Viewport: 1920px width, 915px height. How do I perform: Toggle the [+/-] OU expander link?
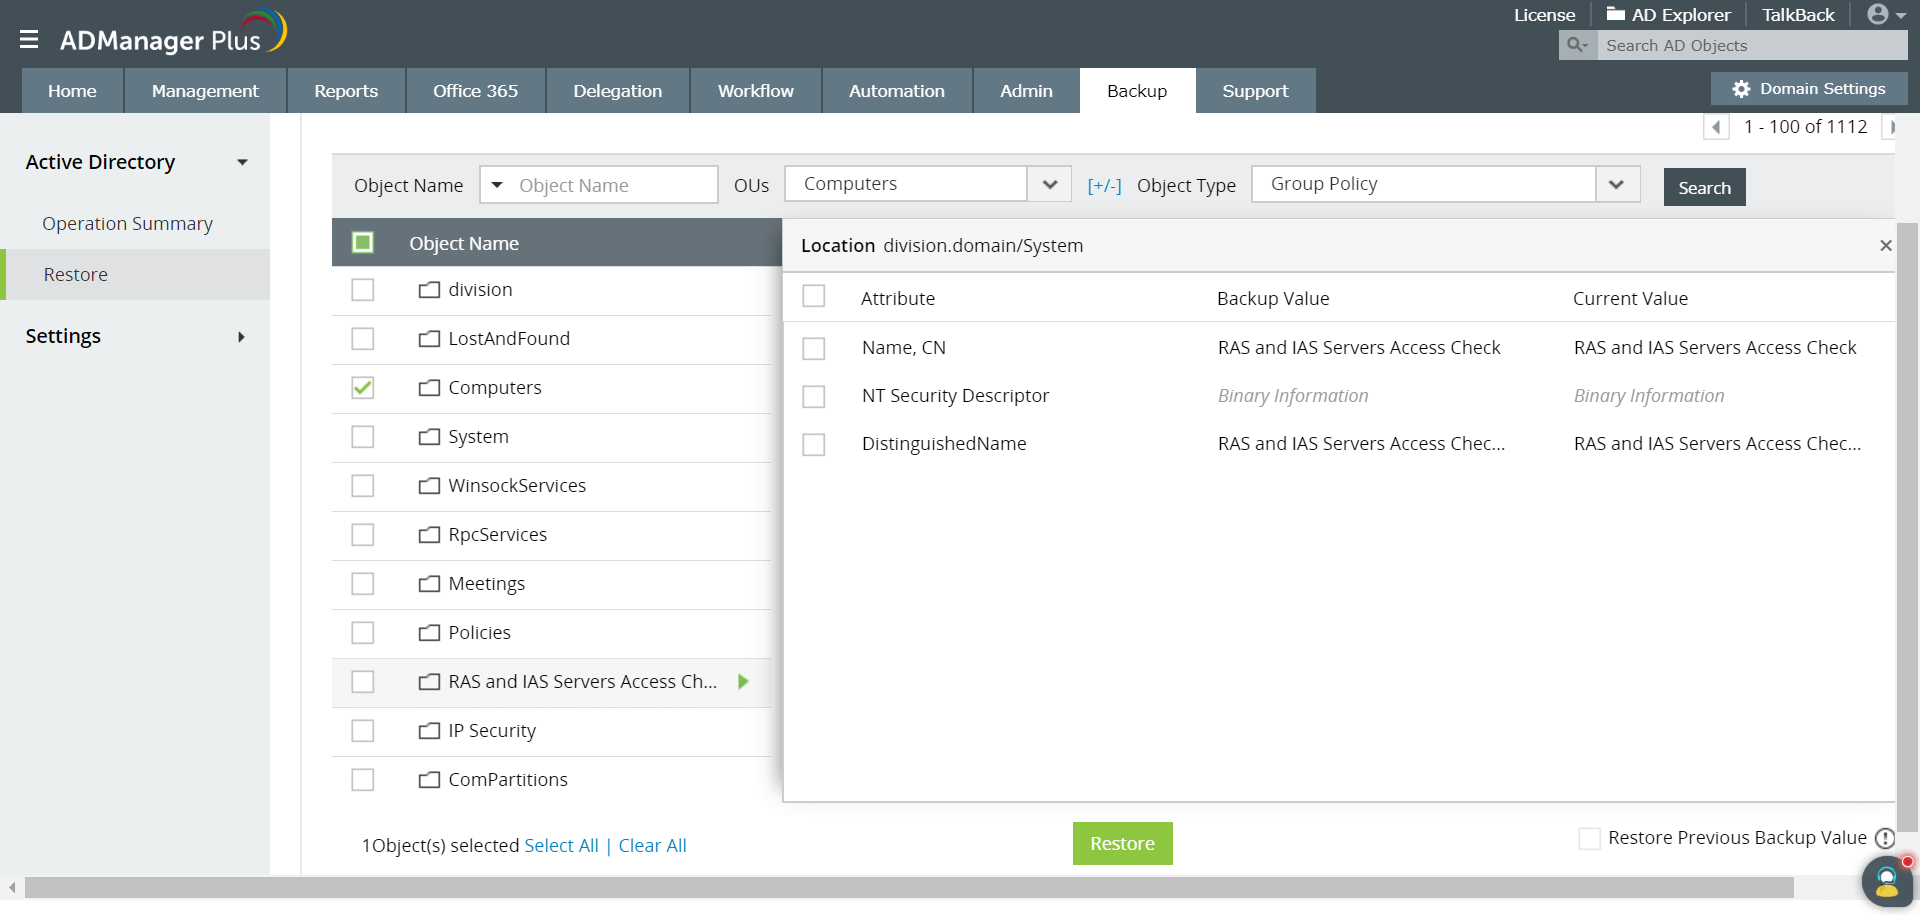1104,186
